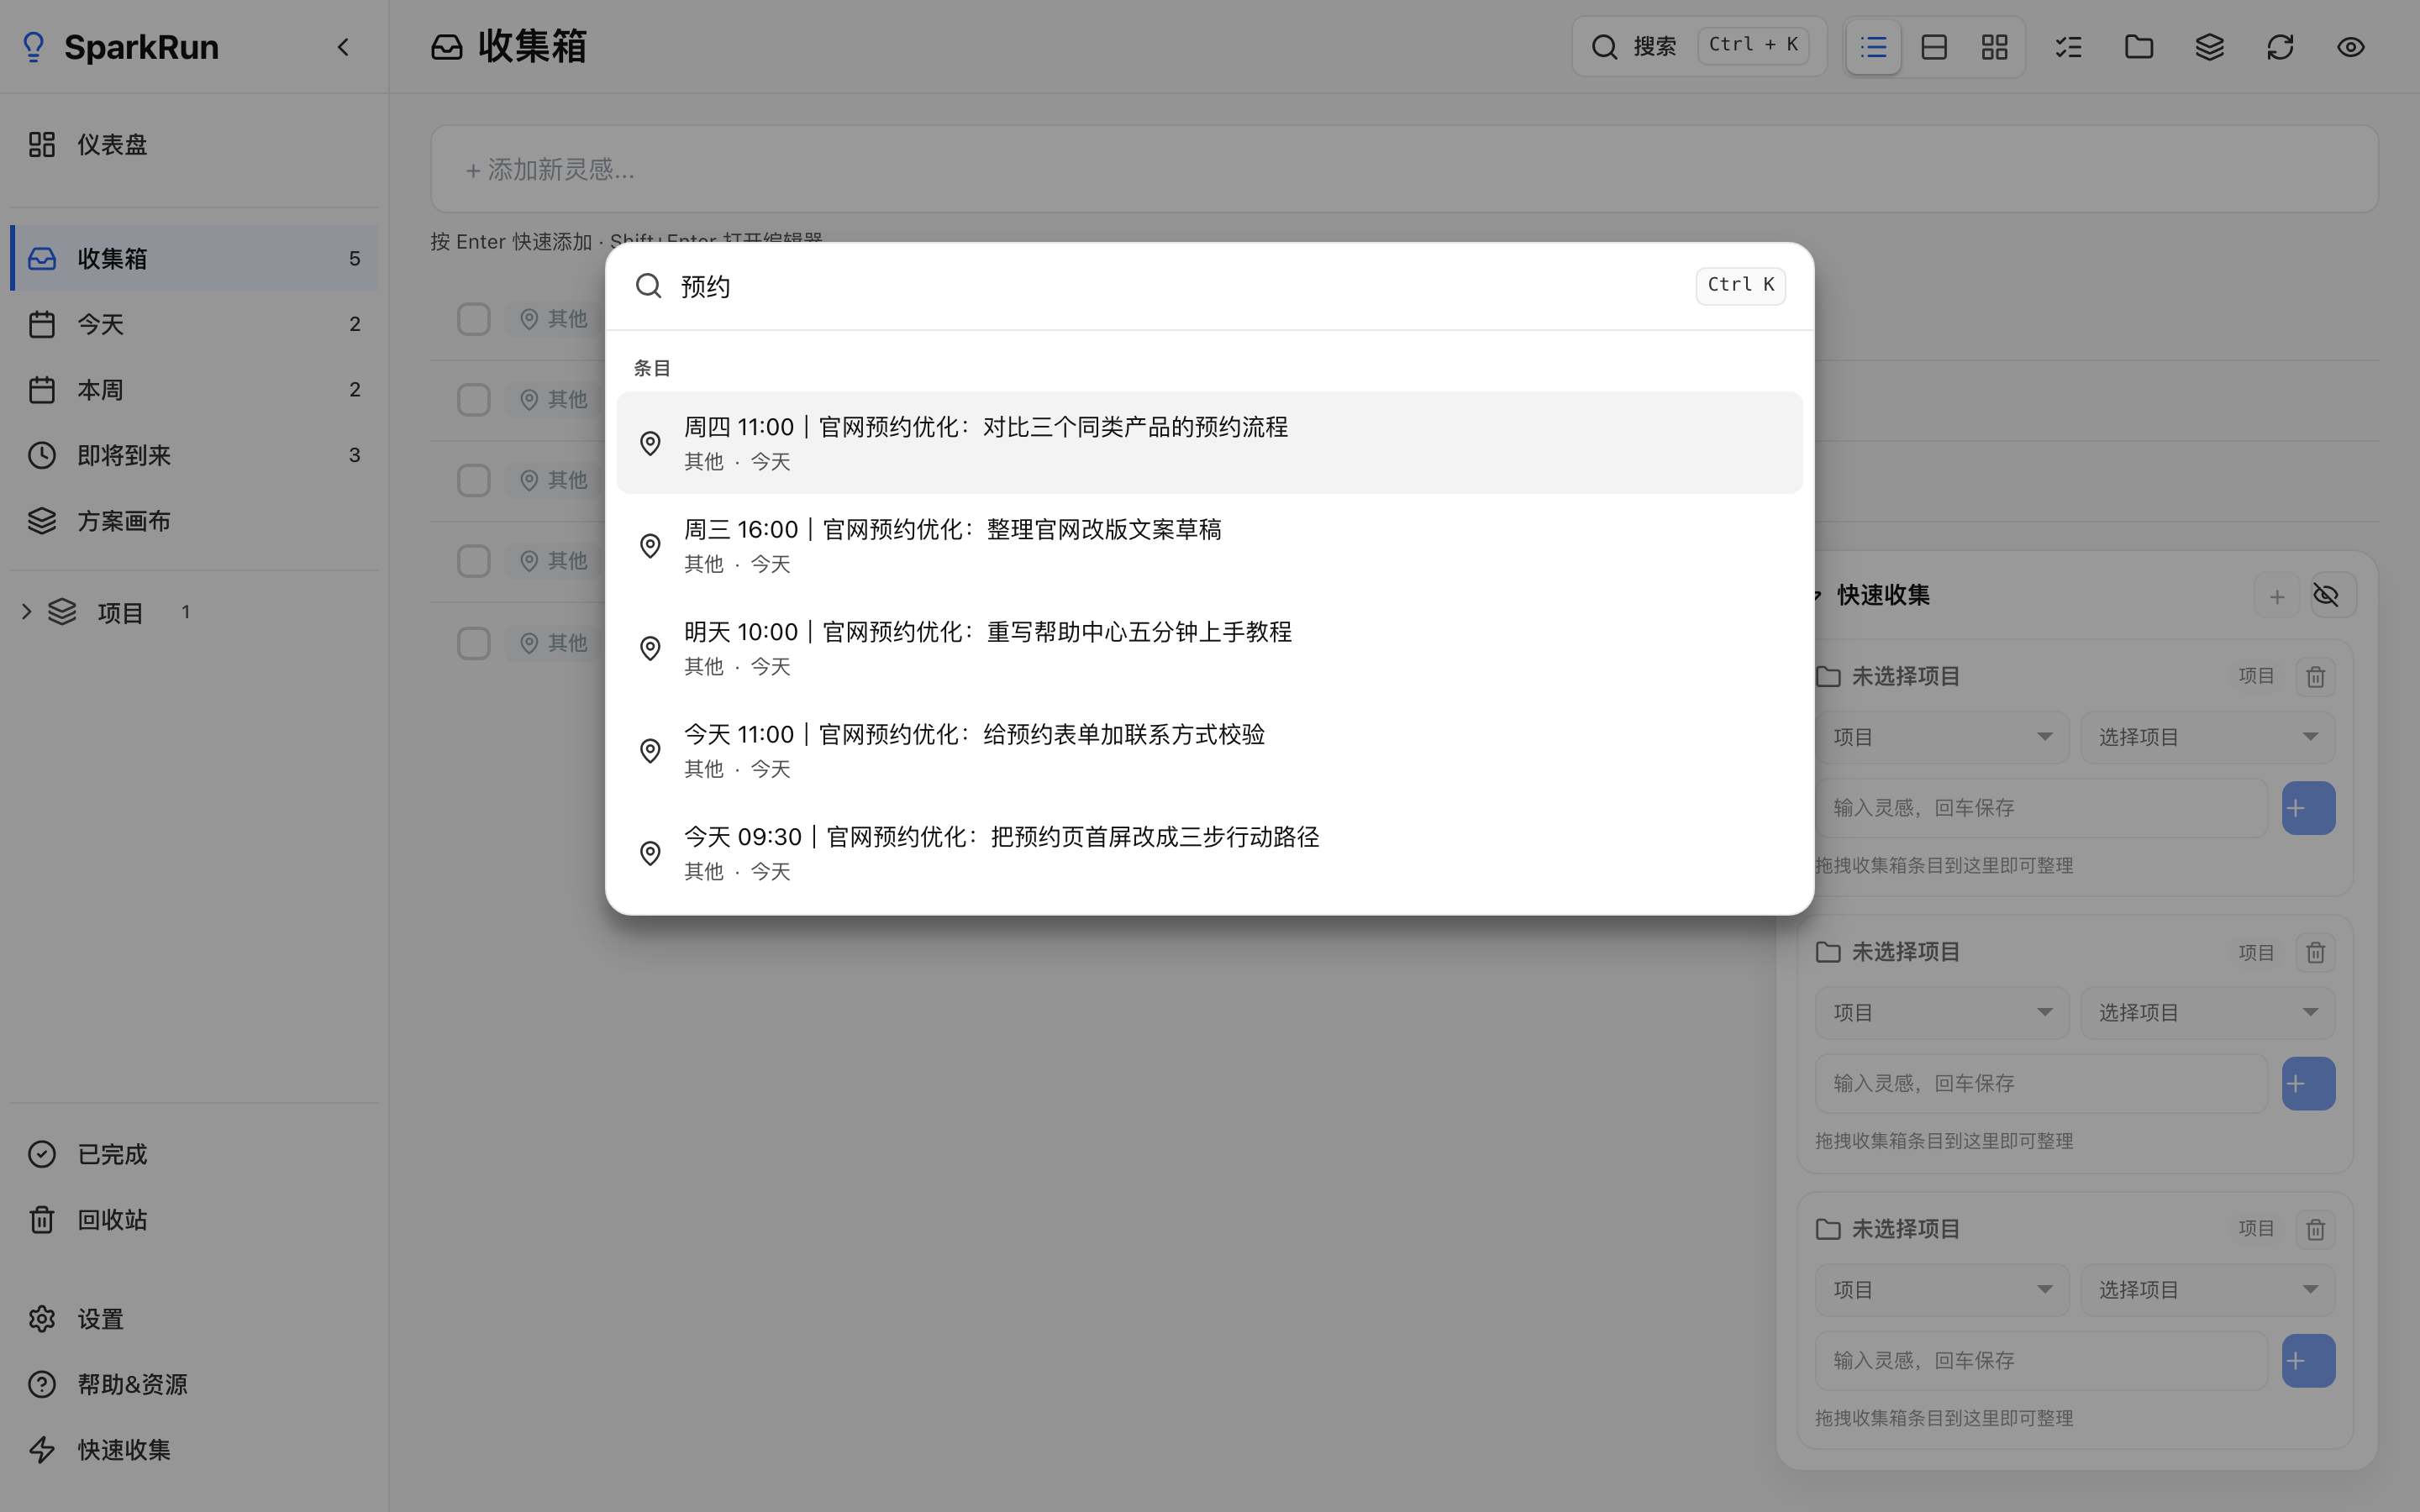The height and width of the screenshot is (1512, 2420).
Task: Open 仪表盘 dashboard in sidebar
Action: click(194, 145)
